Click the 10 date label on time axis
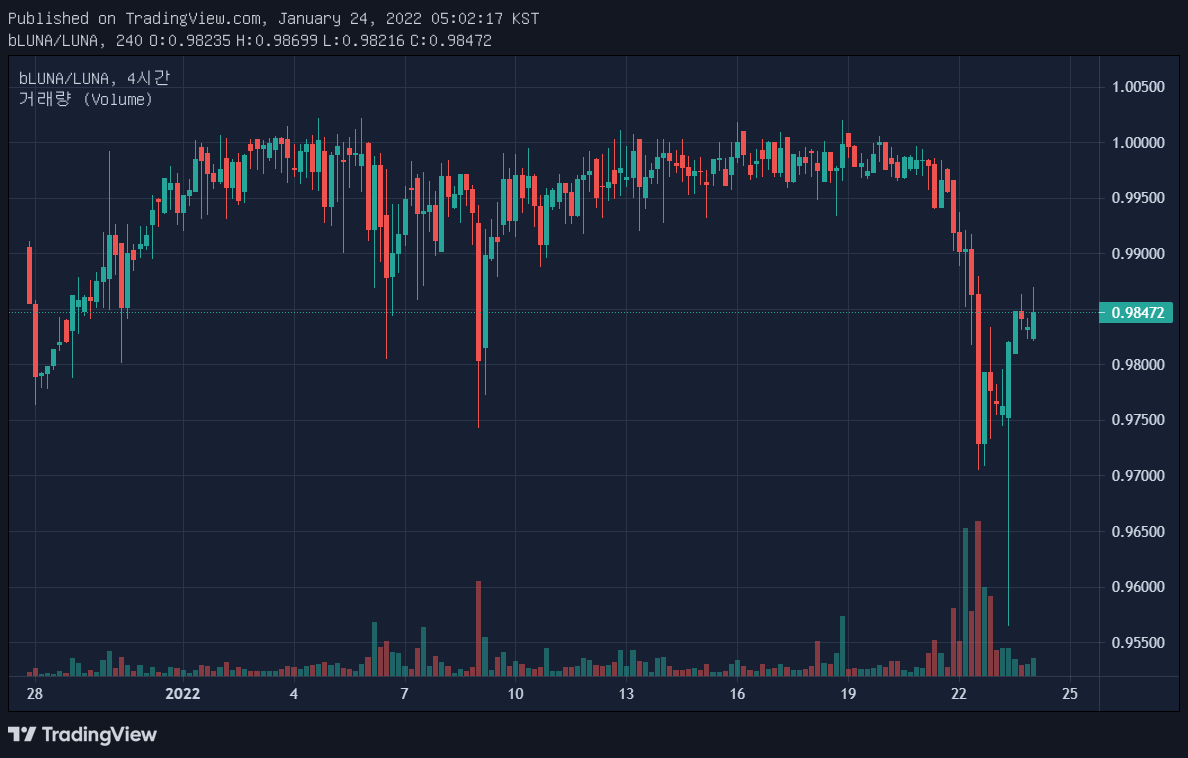 [515, 694]
